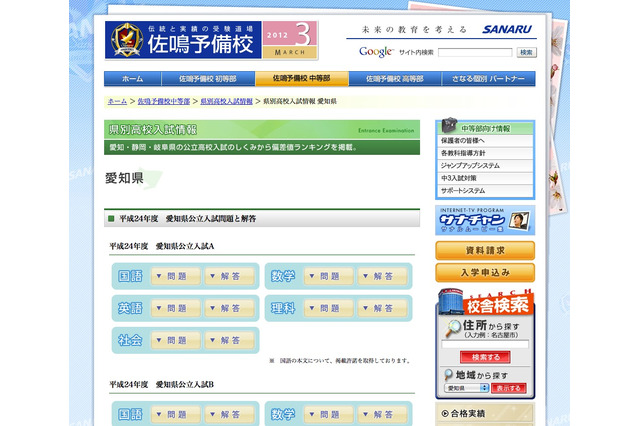Open 各教科指導方針 in the sidebar
The image size is (640, 426).
click(485, 153)
